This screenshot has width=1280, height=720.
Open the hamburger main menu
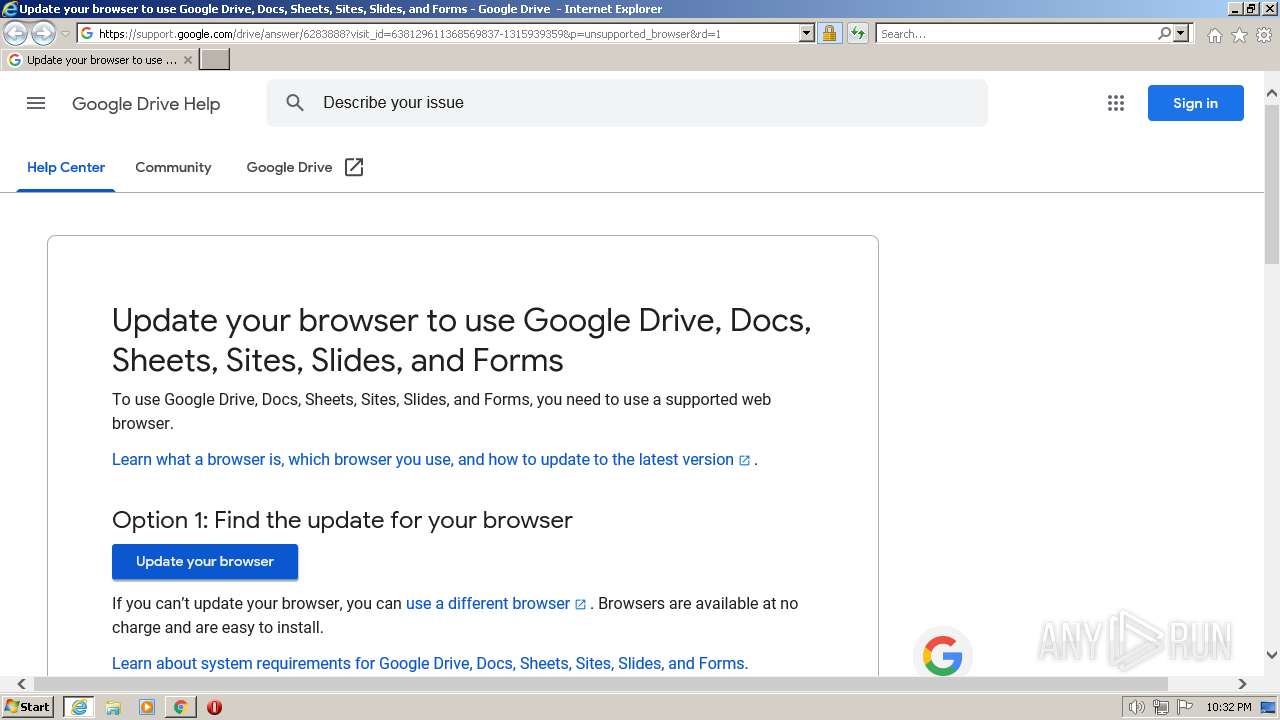pyautogui.click(x=36, y=103)
